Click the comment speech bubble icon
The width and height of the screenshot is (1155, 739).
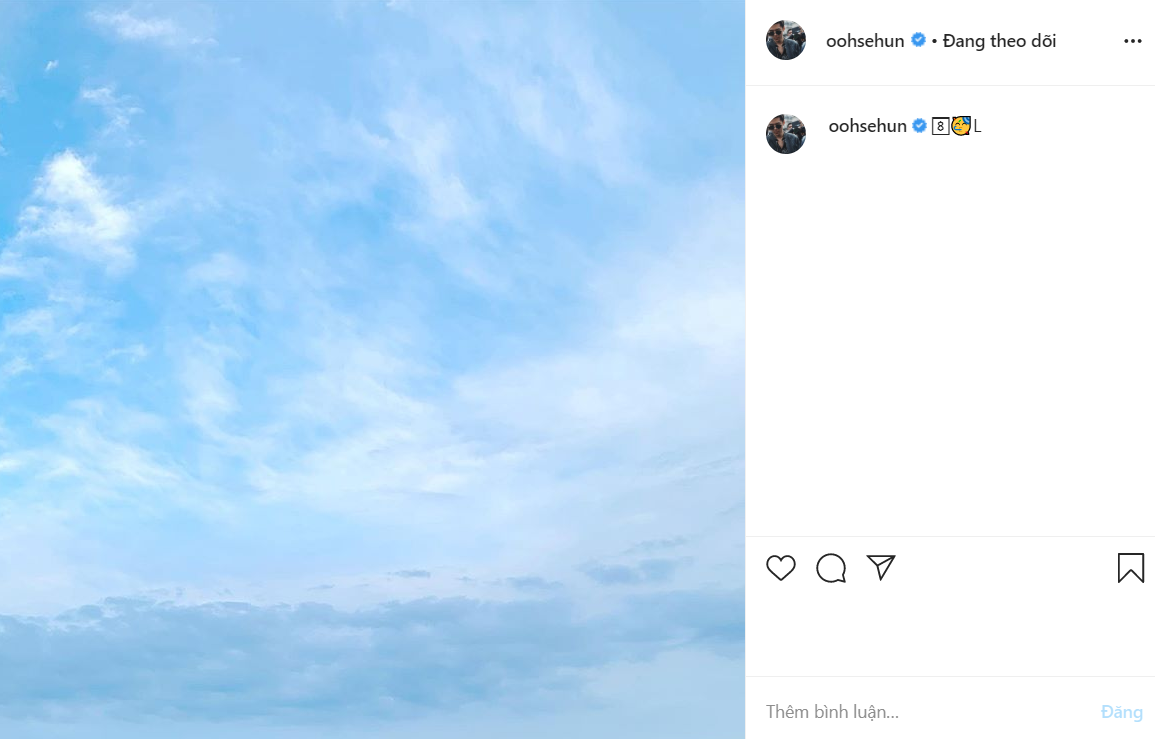(x=831, y=568)
